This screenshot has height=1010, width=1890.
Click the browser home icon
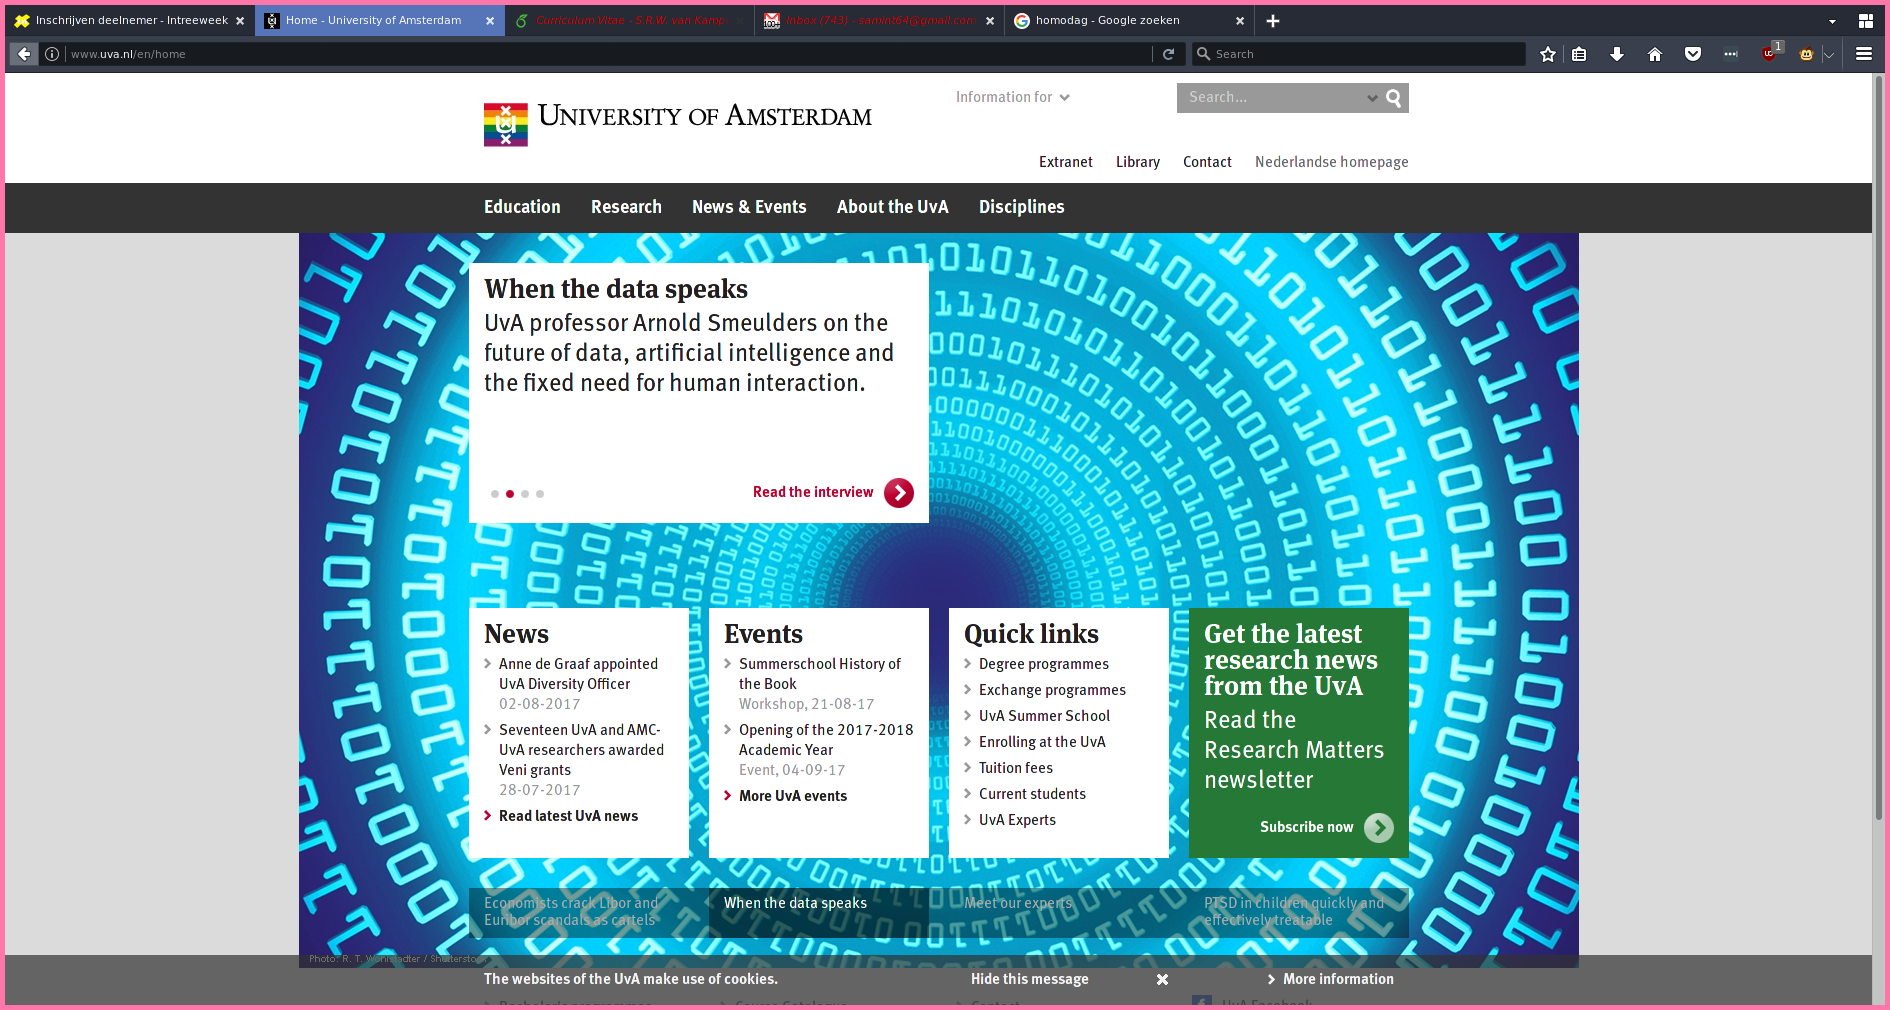(x=1655, y=54)
